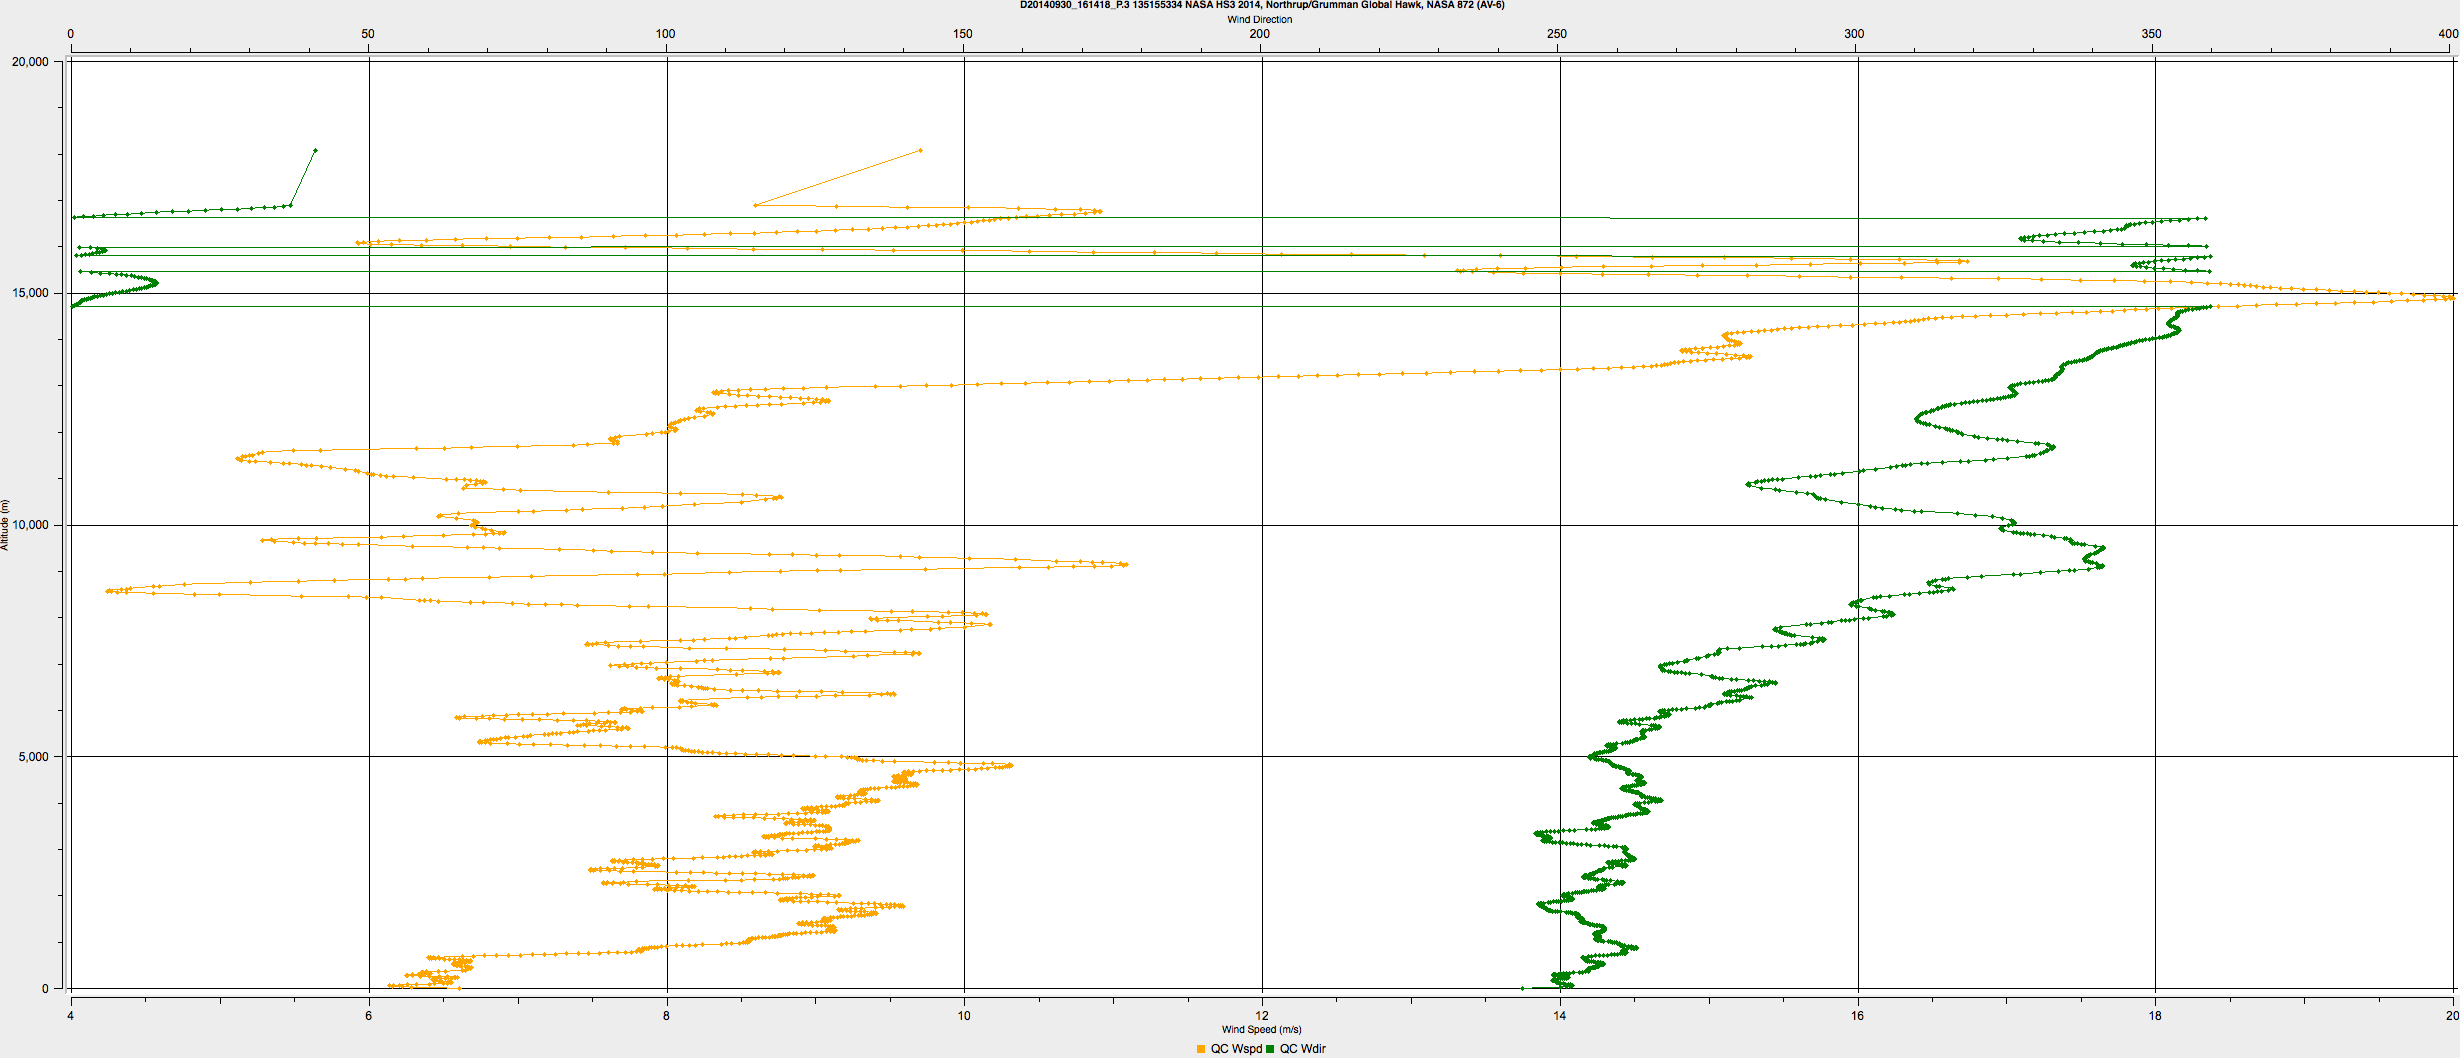
Task: Click the 6 tick on Wind Speed axis
Action: [x=368, y=1016]
